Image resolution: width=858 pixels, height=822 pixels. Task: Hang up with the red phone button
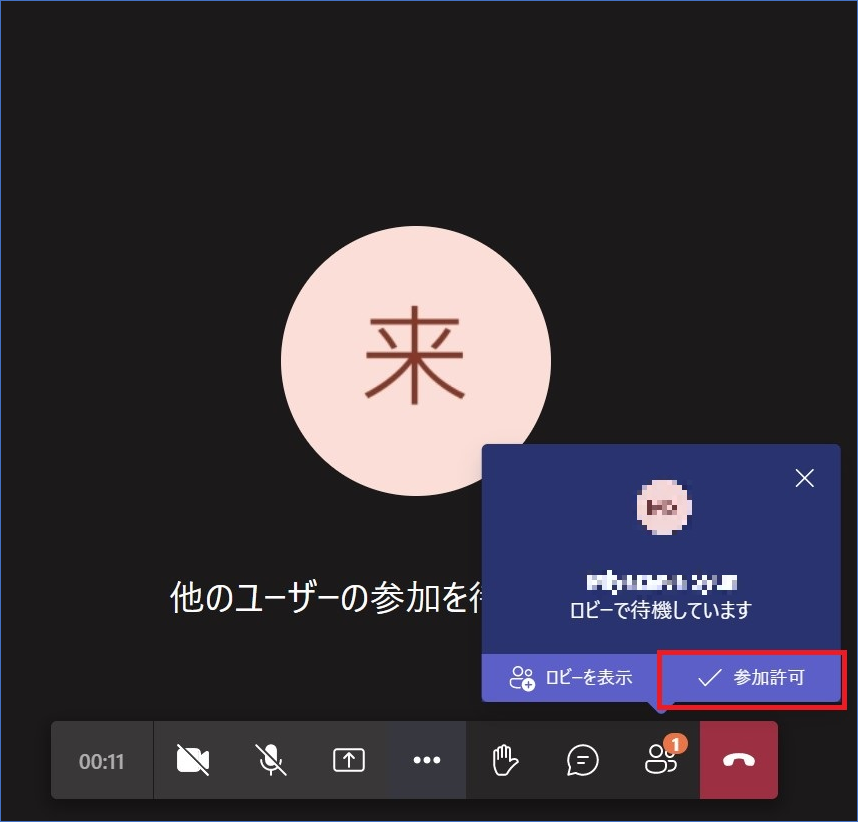point(739,761)
